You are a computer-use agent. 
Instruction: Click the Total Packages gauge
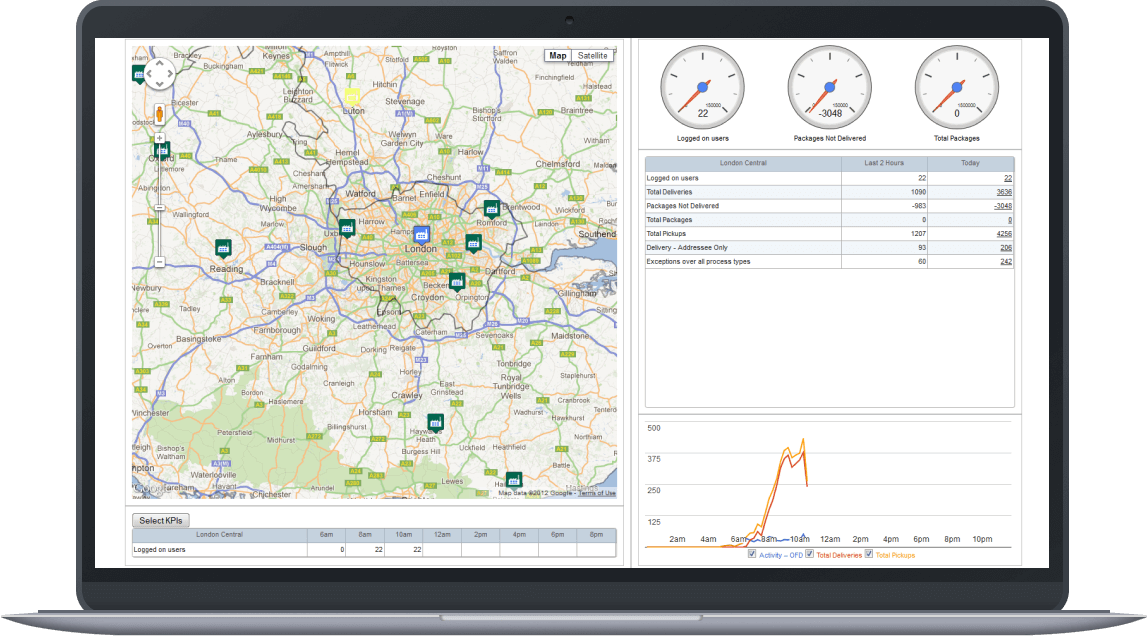coord(955,87)
